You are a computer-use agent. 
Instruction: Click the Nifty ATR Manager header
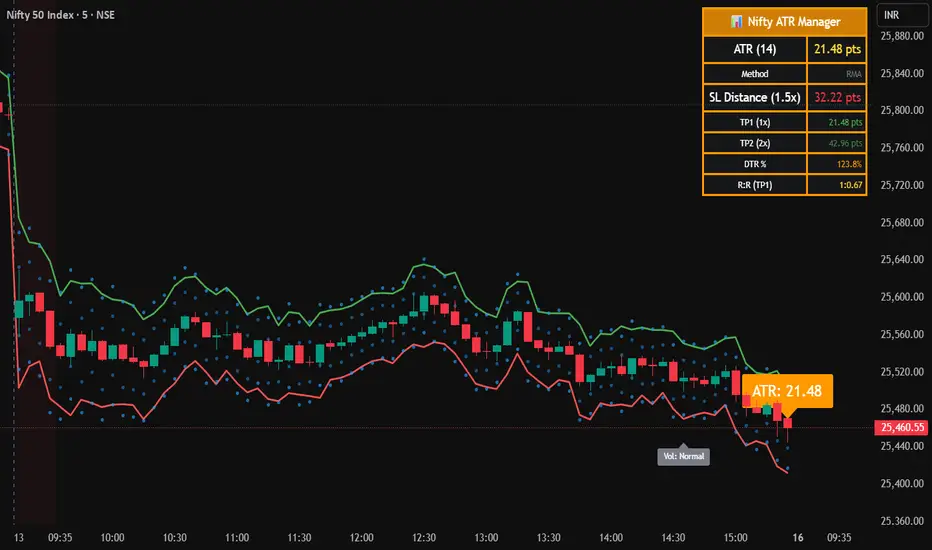coord(785,22)
